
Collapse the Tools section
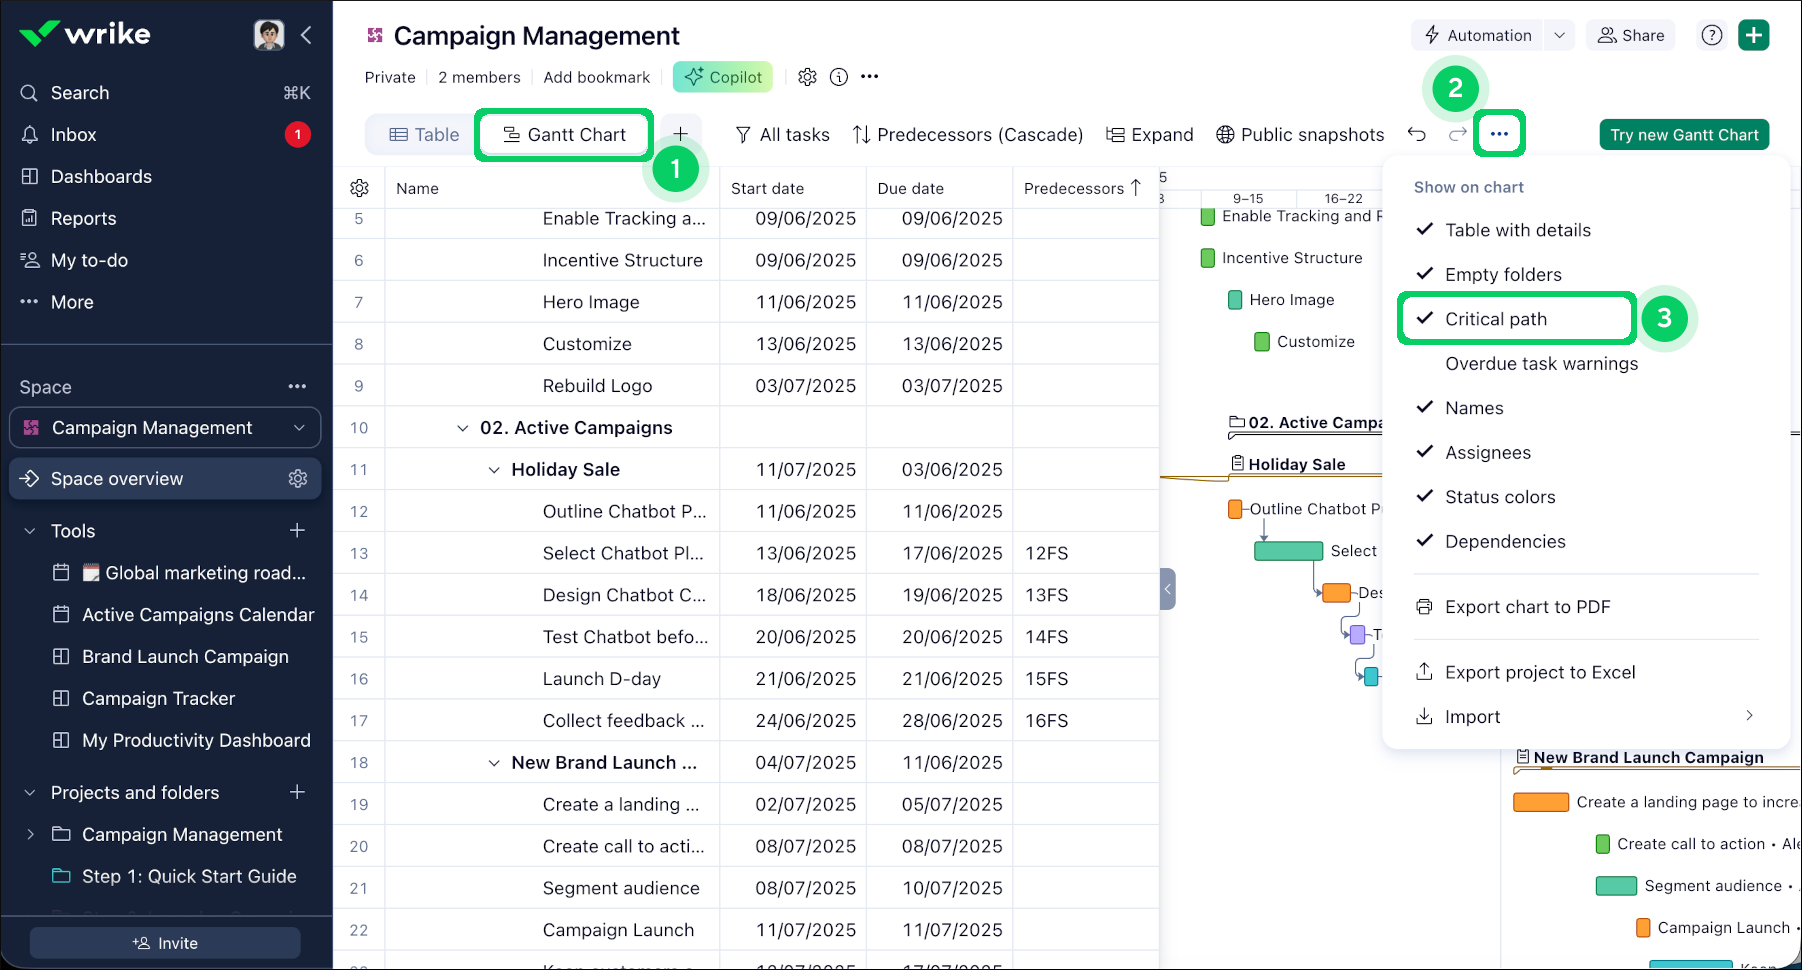point(30,531)
